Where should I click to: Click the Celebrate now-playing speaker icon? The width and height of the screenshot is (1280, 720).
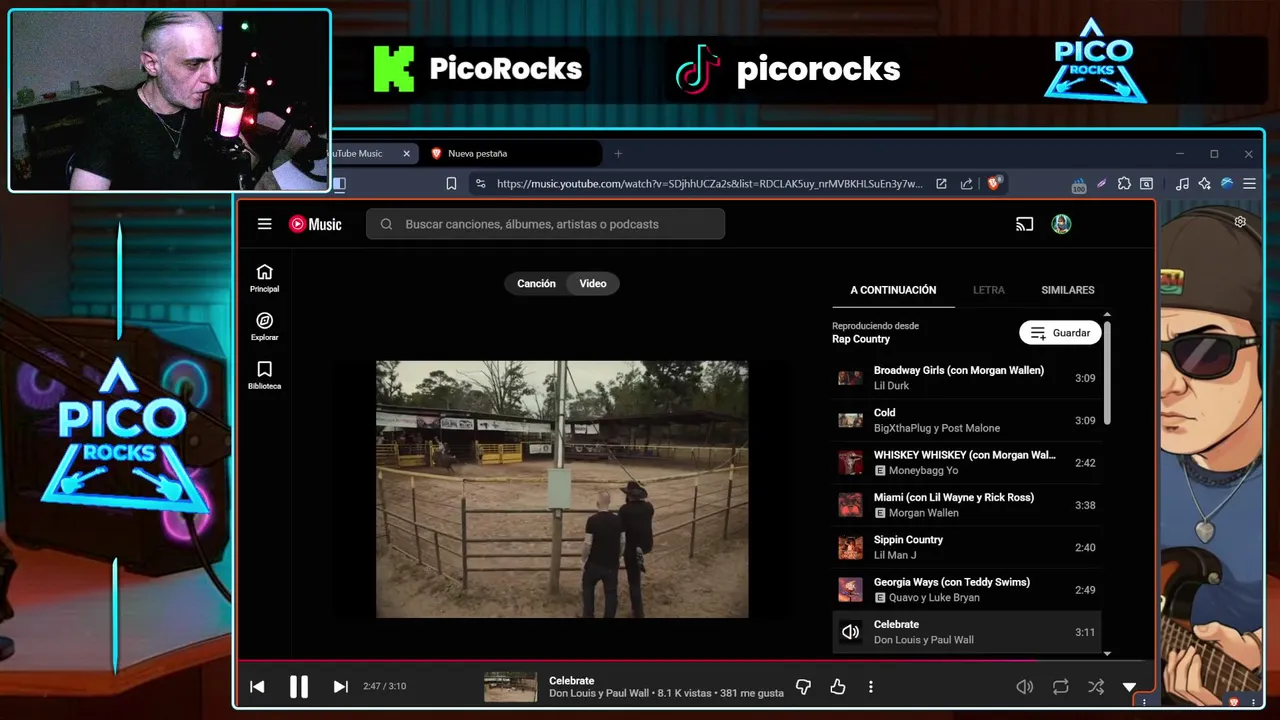coord(850,632)
